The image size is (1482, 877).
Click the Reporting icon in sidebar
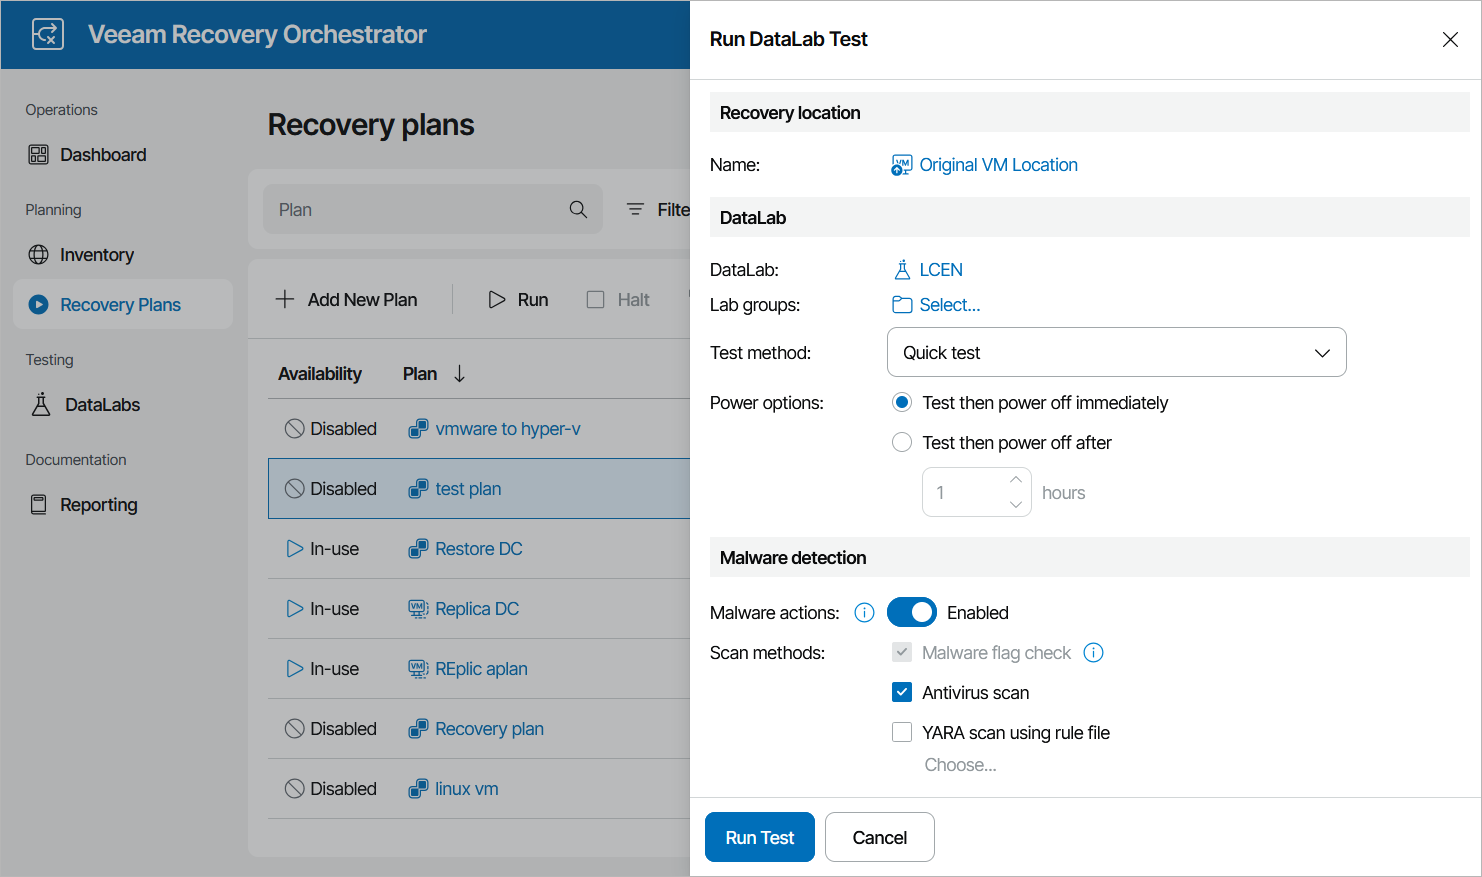39,505
